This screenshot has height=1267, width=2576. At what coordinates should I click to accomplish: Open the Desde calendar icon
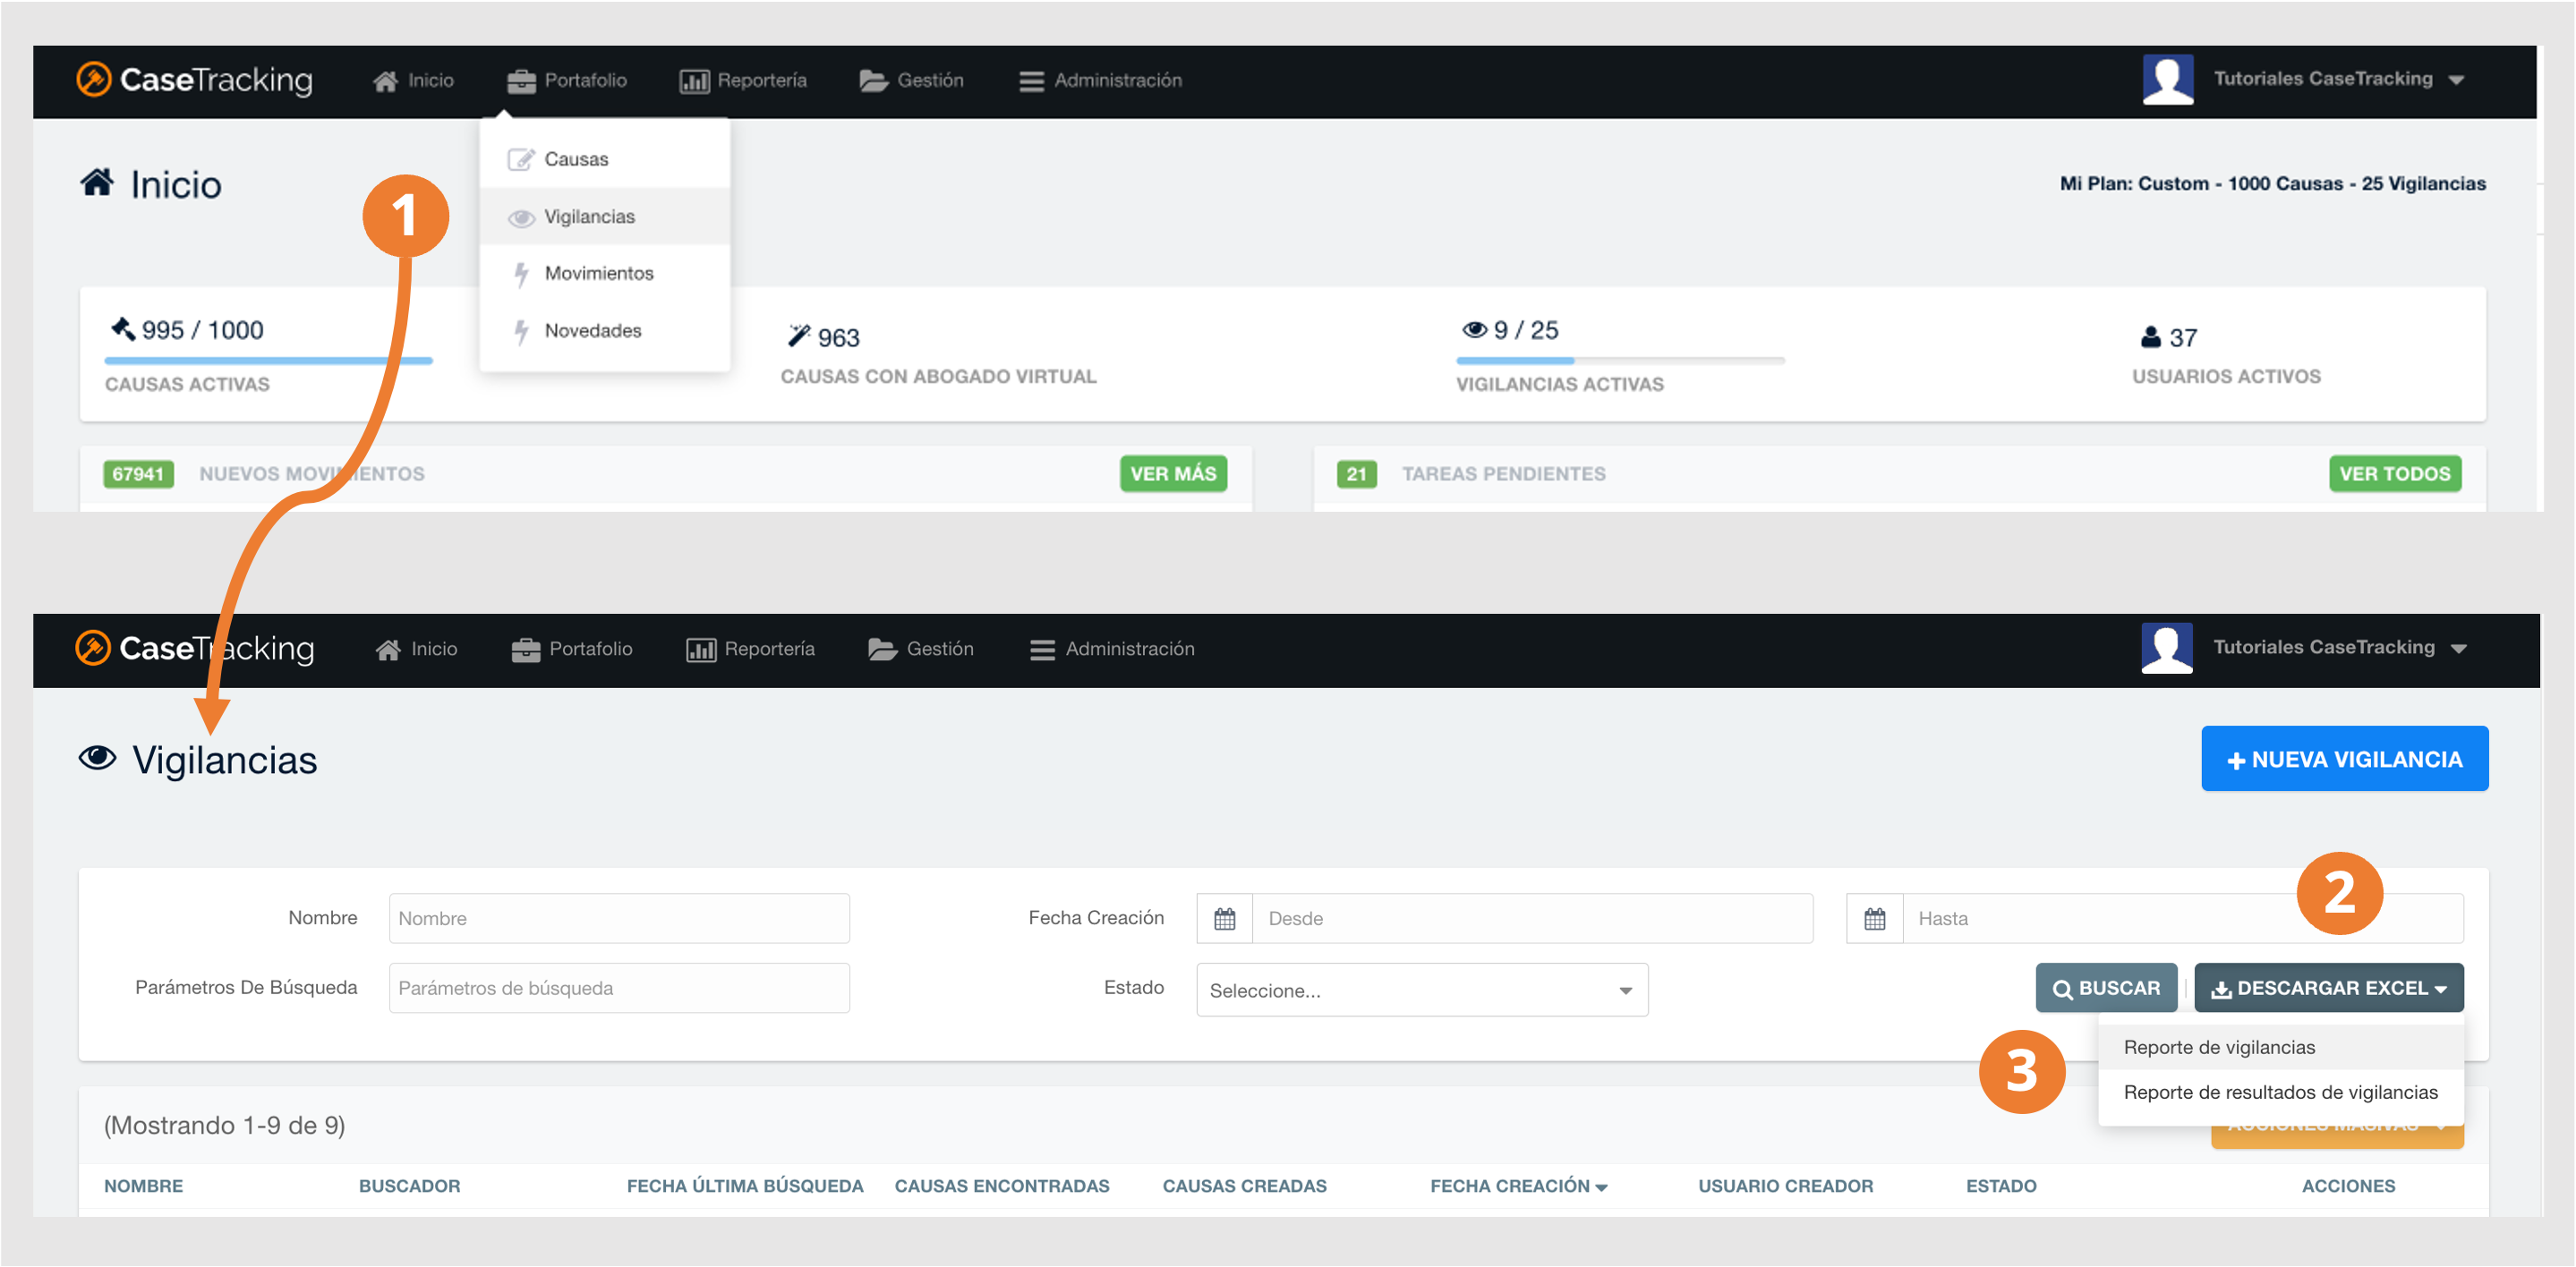[1224, 918]
